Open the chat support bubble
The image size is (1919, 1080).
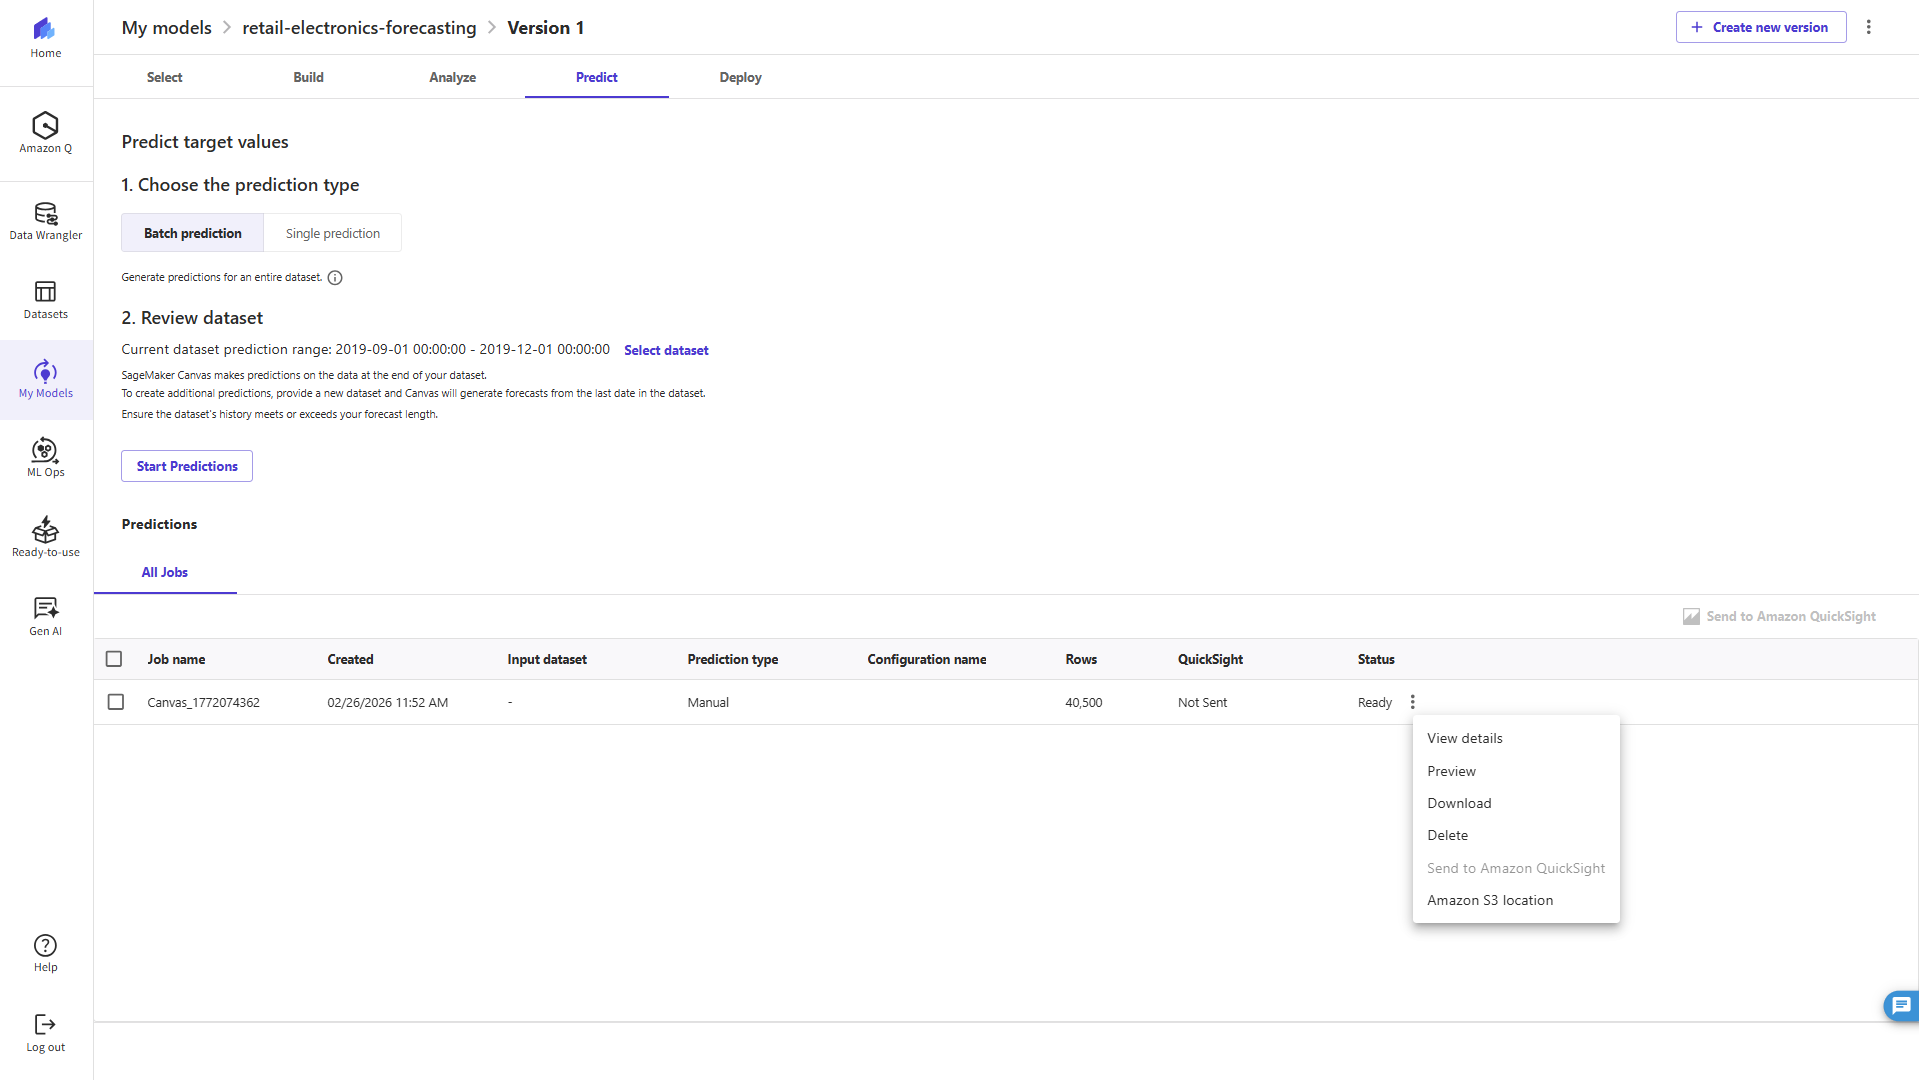pyautogui.click(x=1900, y=1005)
